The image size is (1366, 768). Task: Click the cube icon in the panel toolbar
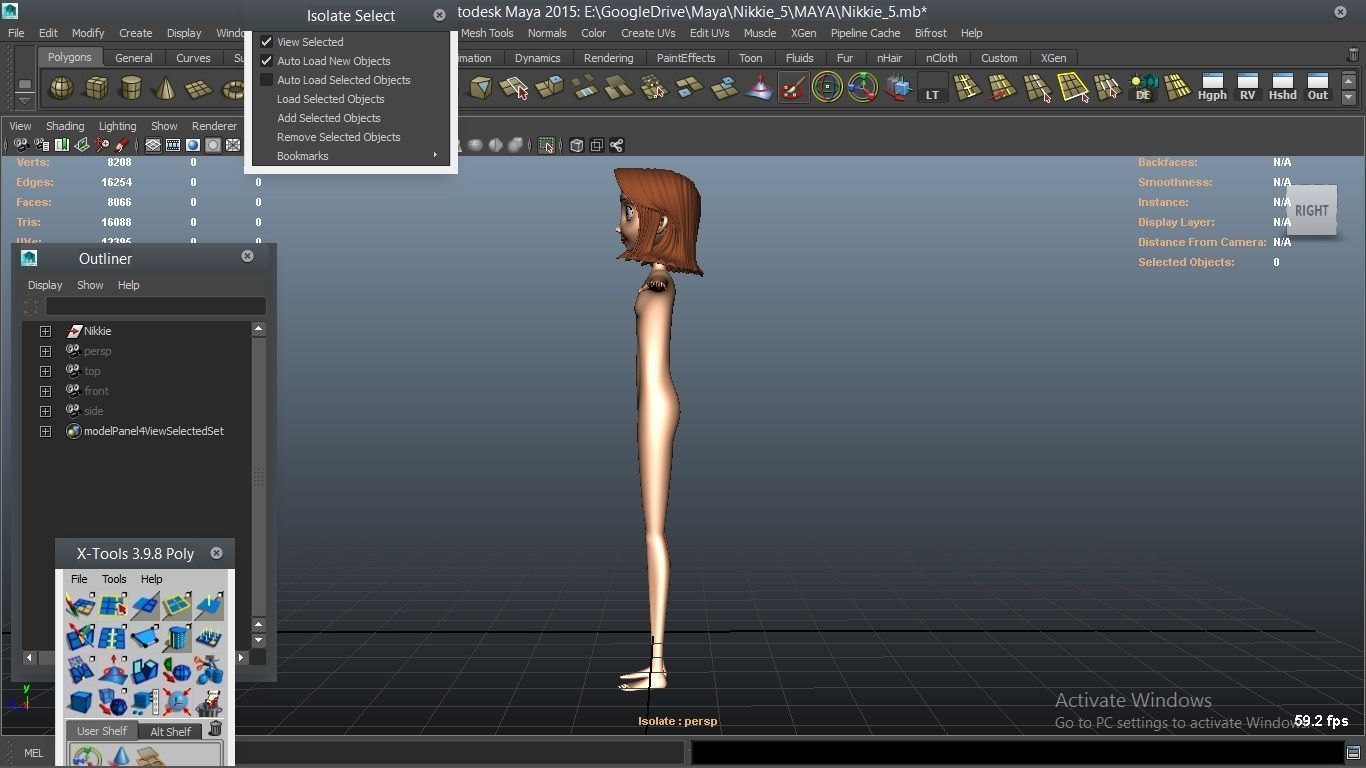[x=577, y=145]
